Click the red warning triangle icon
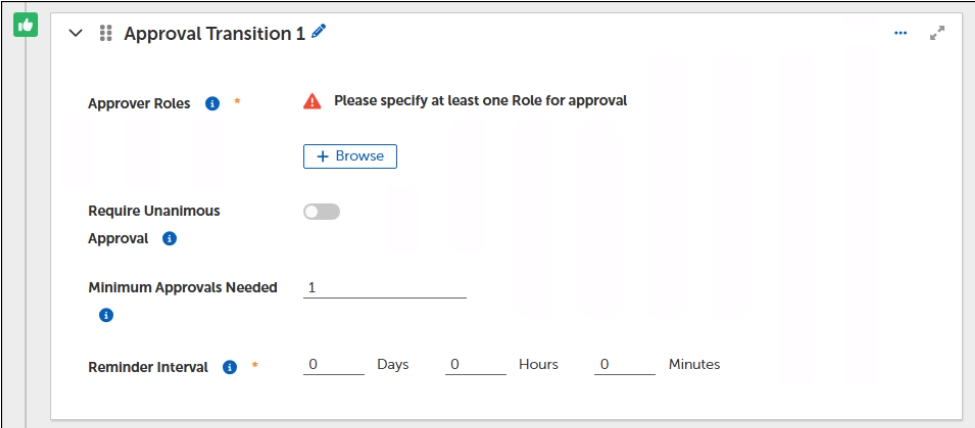Viewport: 975px width, 428px height. [313, 101]
